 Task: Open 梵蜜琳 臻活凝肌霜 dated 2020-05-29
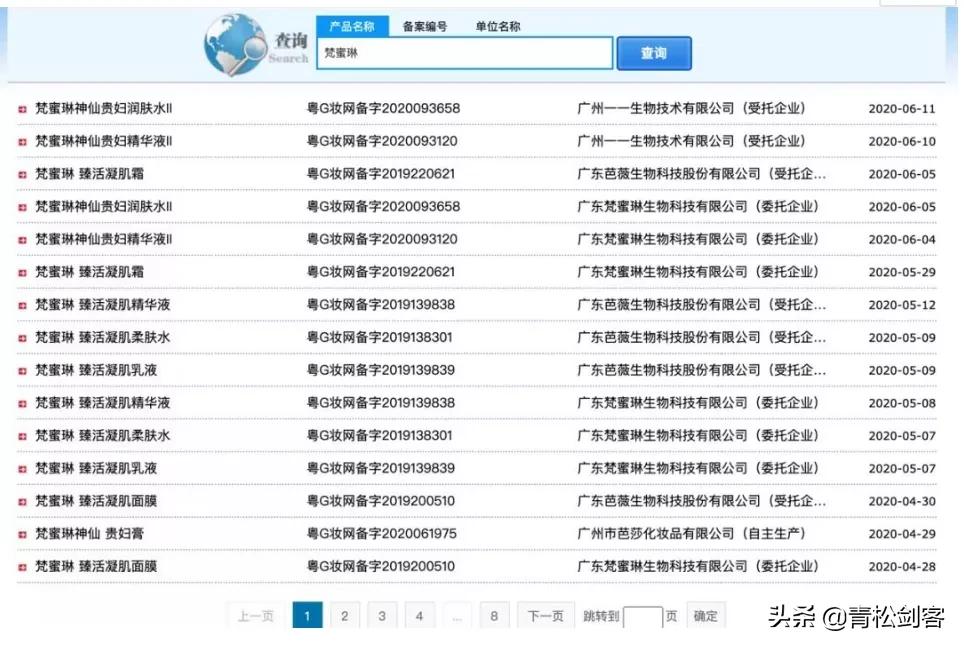(90, 272)
